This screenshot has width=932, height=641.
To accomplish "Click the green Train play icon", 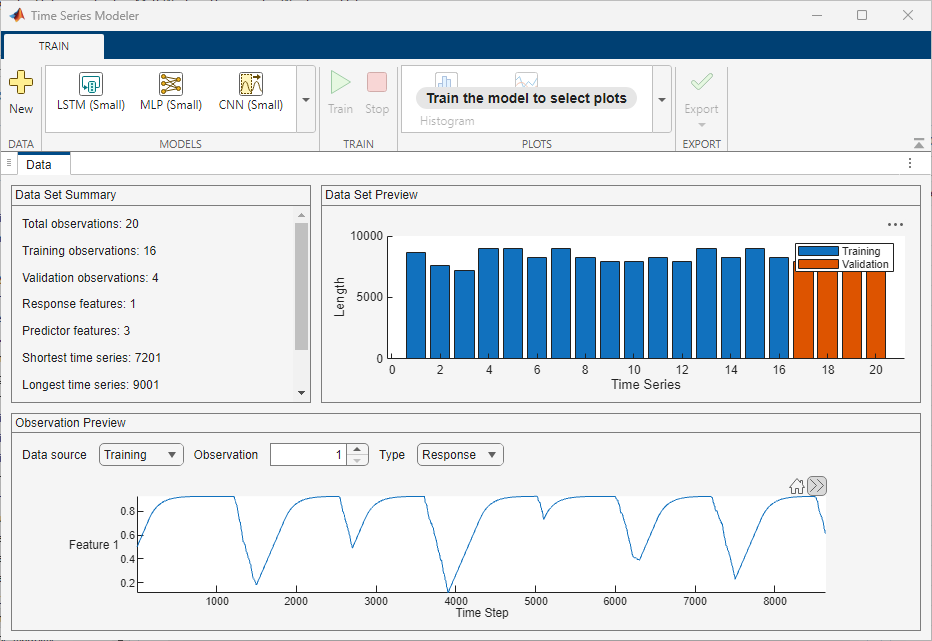I will pyautogui.click(x=341, y=84).
